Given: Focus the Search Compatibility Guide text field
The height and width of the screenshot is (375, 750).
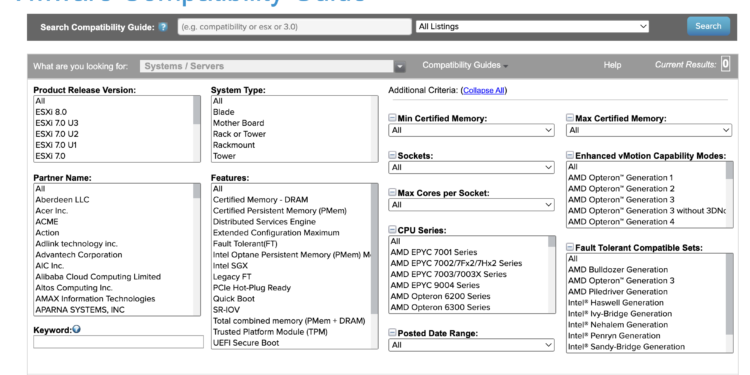Looking at the screenshot, I should 295,27.
